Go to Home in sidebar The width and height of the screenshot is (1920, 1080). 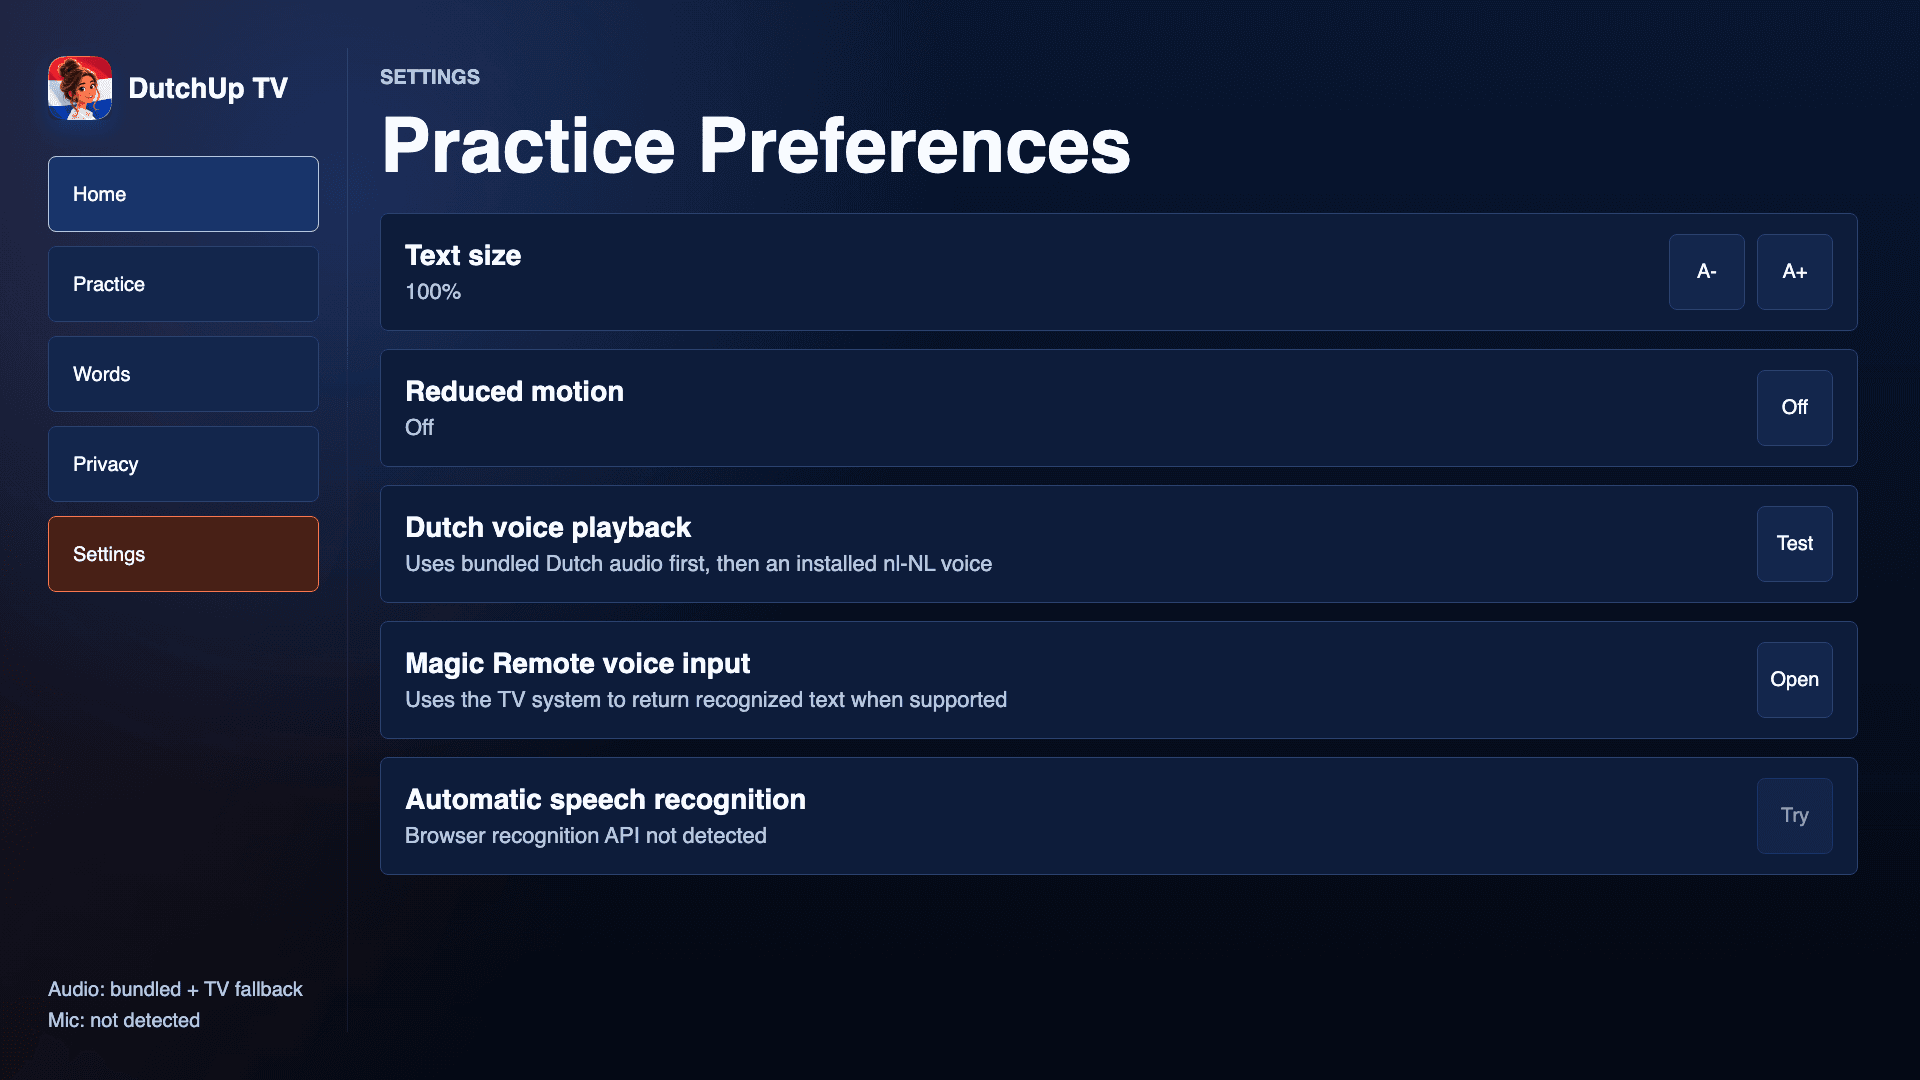click(x=183, y=194)
